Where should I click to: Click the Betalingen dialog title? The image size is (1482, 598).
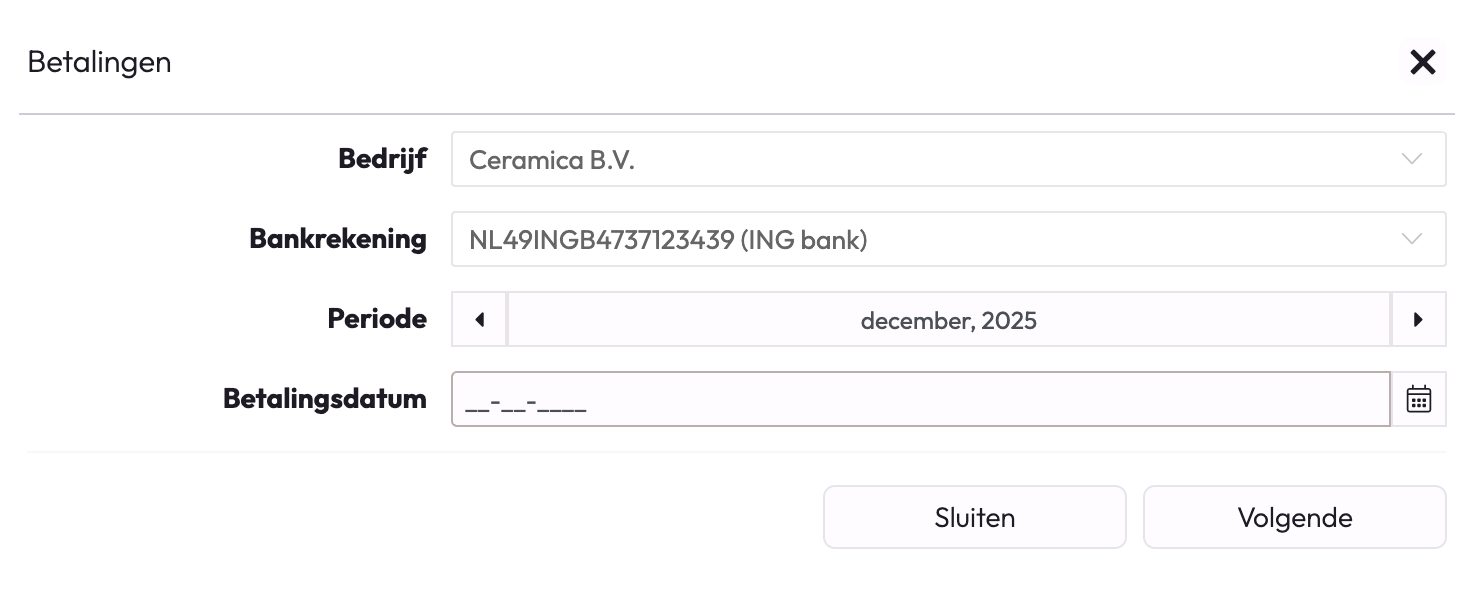point(99,62)
